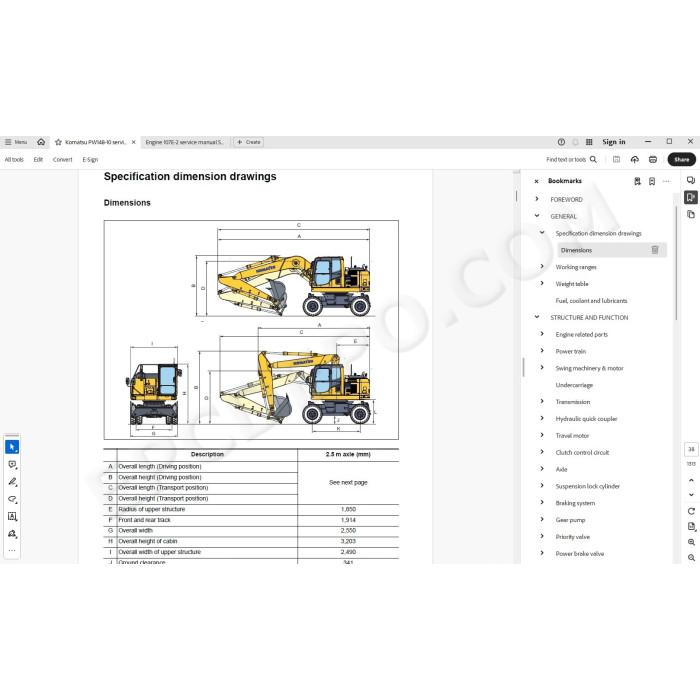
Task: Click the excavator dimension drawing
Action: [251, 330]
